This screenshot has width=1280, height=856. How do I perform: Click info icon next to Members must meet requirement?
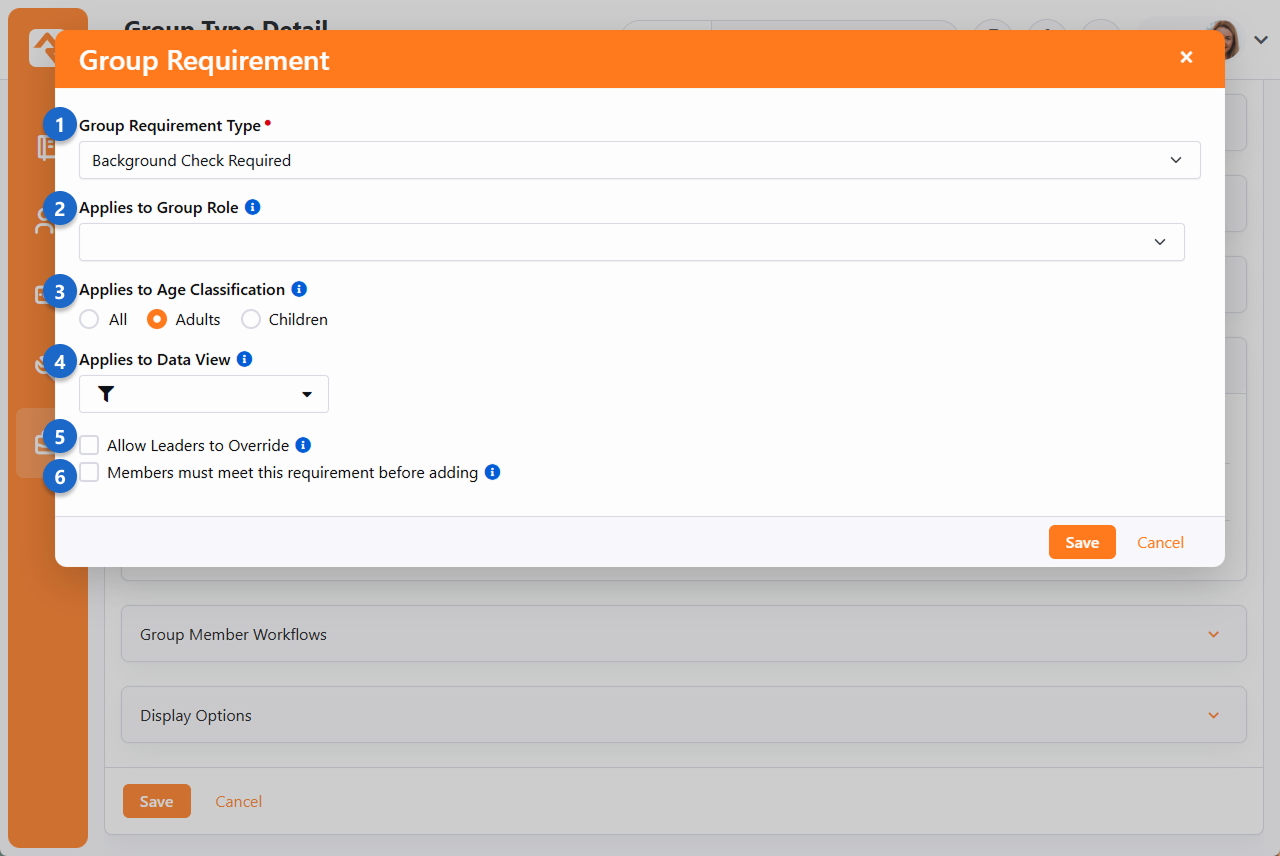(492, 472)
